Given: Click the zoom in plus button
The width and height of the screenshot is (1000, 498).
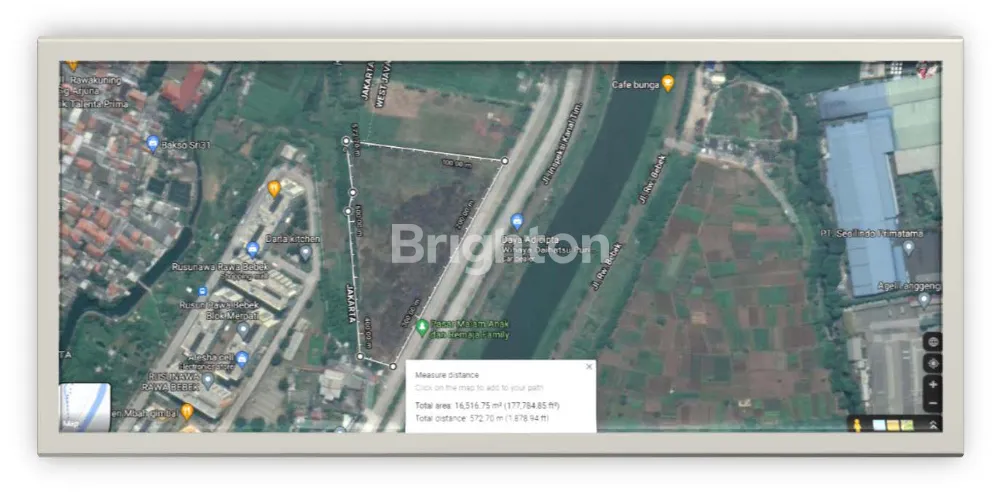Looking at the screenshot, I should [x=932, y=385].
